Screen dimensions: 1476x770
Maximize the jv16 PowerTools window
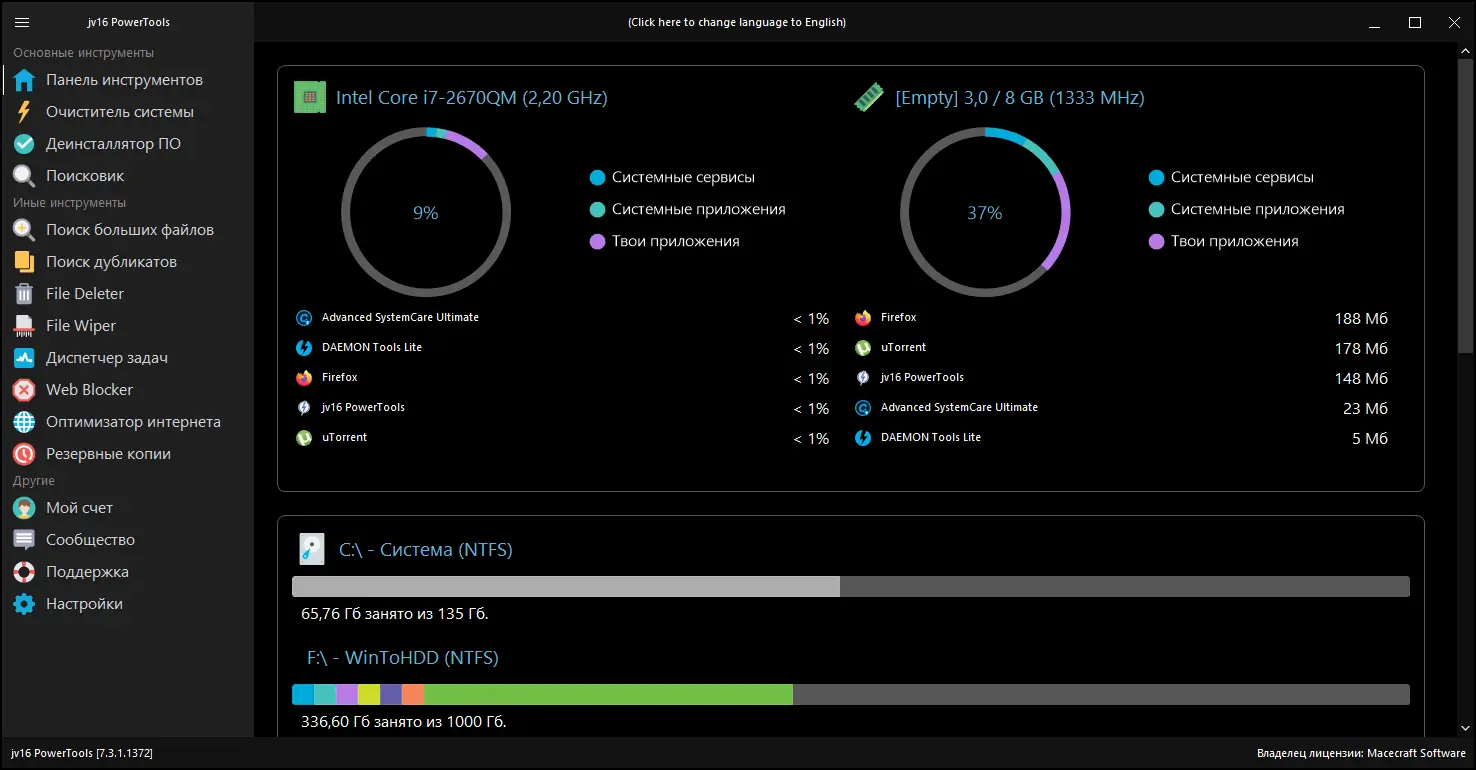(x=1415, y=22)
